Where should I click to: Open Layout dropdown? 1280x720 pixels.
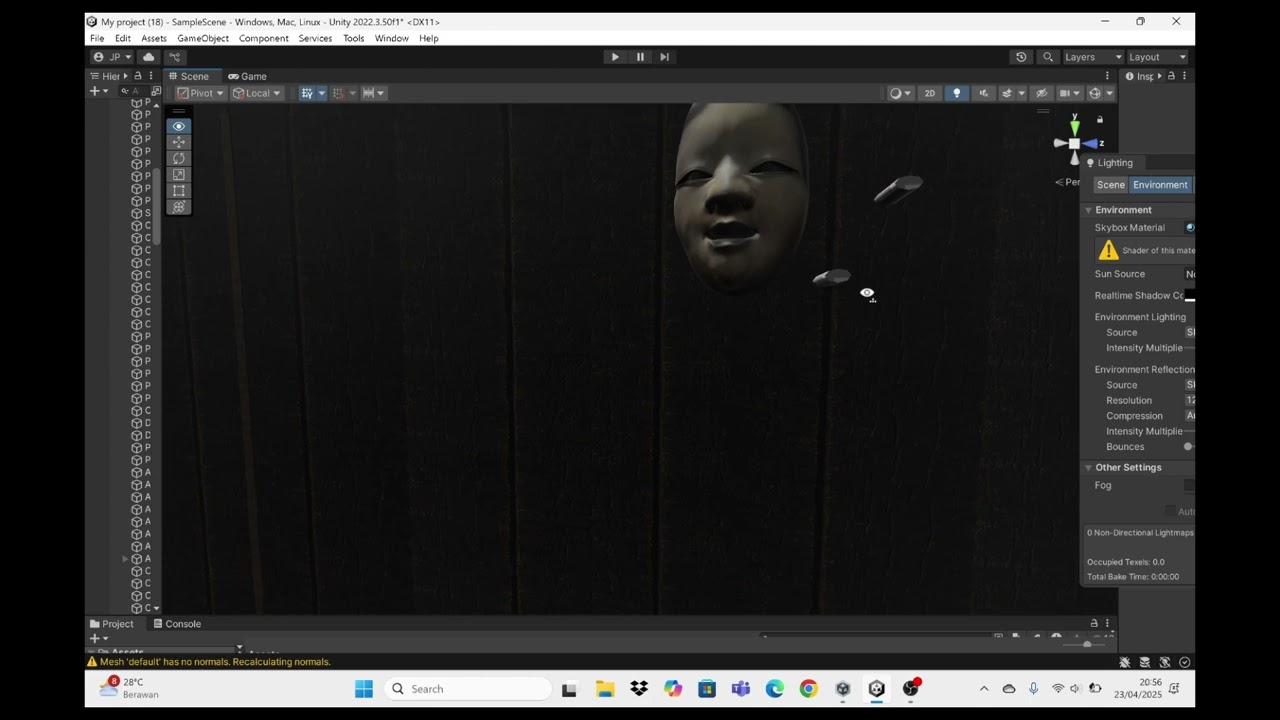point(1158,57)
